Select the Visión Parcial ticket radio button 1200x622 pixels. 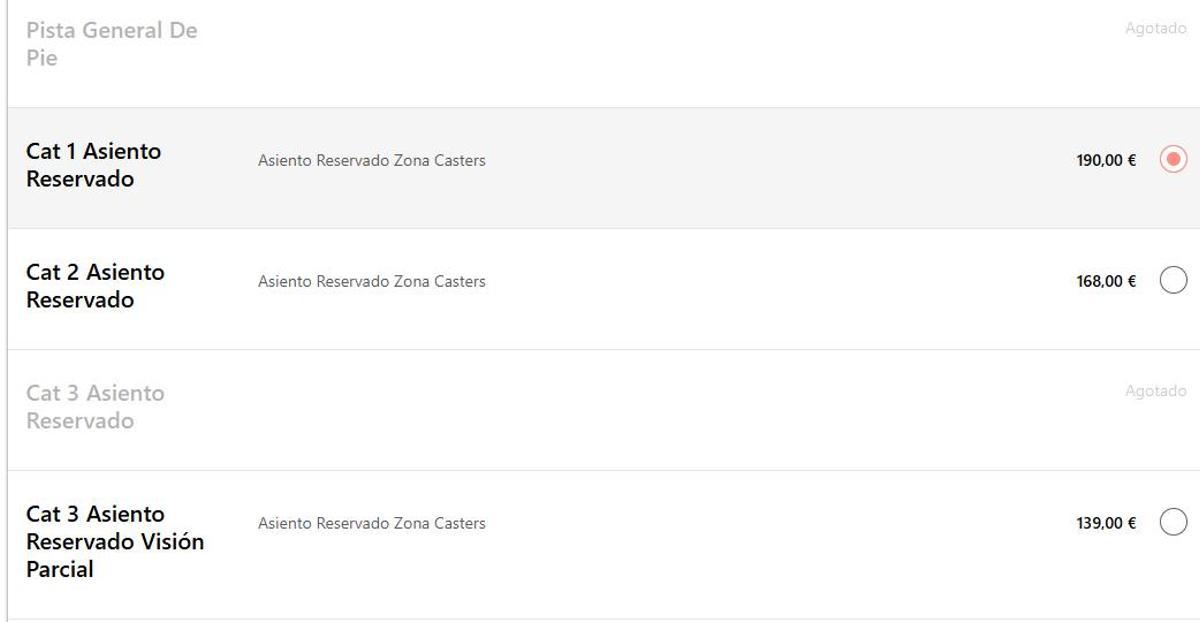tap(1173, 522)
